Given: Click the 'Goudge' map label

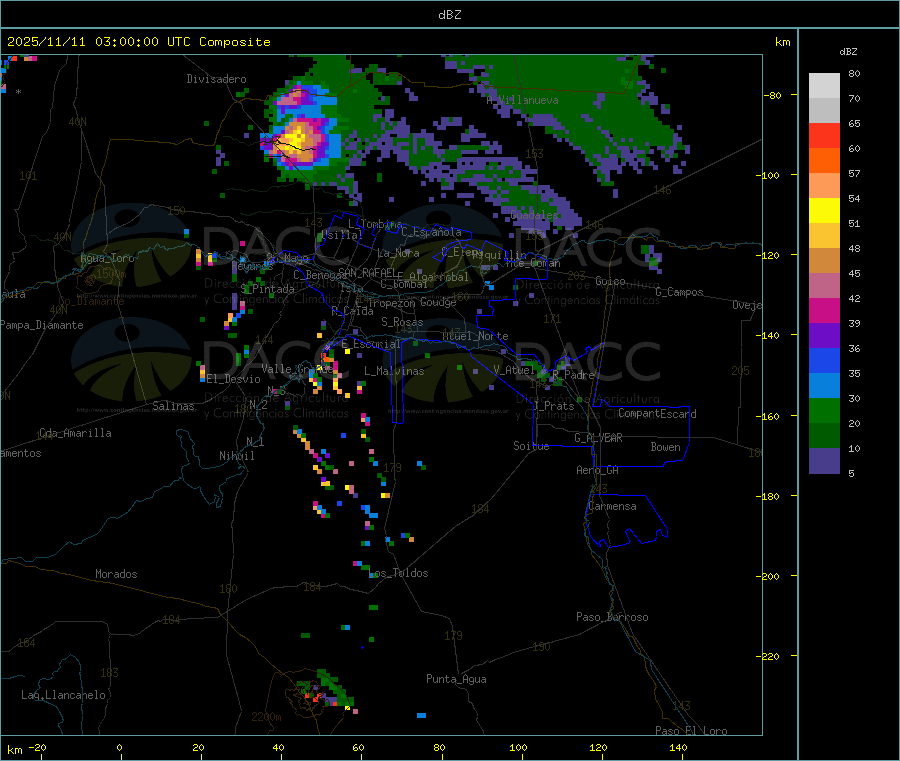Looking at the screenshot, I should [x=438, y=302].
